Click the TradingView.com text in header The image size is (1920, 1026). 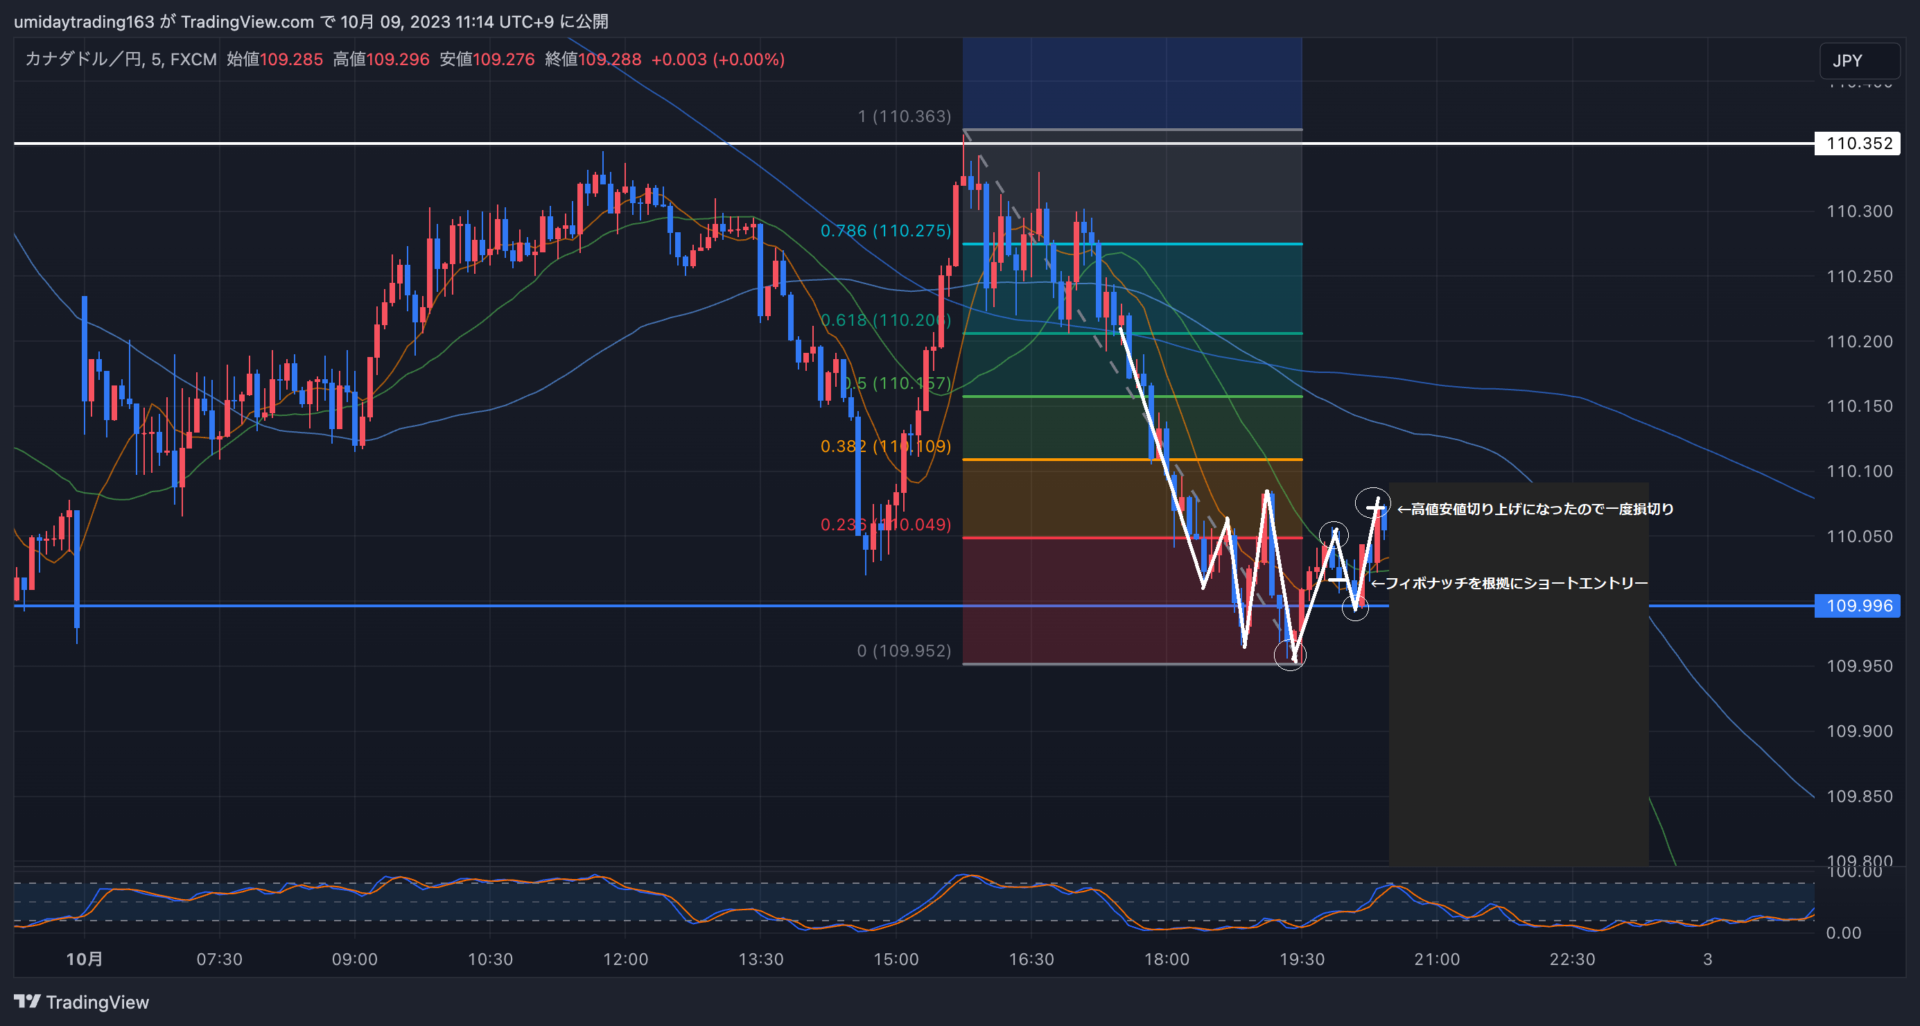click(247, 21)
